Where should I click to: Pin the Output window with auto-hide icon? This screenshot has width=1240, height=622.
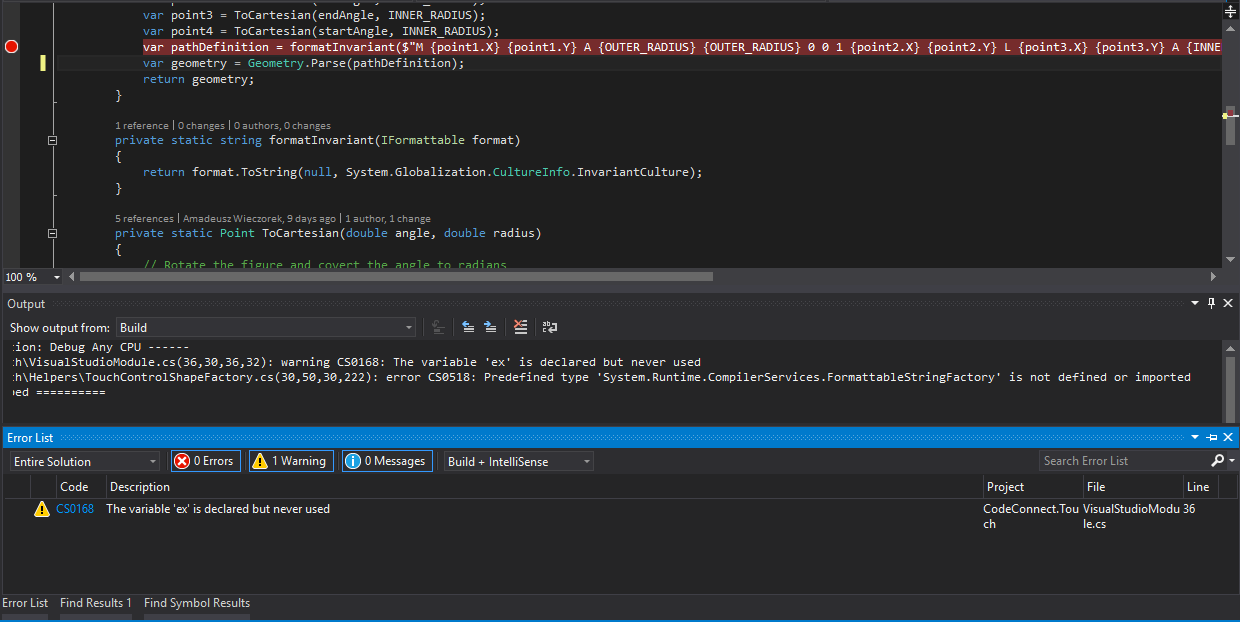click(x=1211, y=303)
